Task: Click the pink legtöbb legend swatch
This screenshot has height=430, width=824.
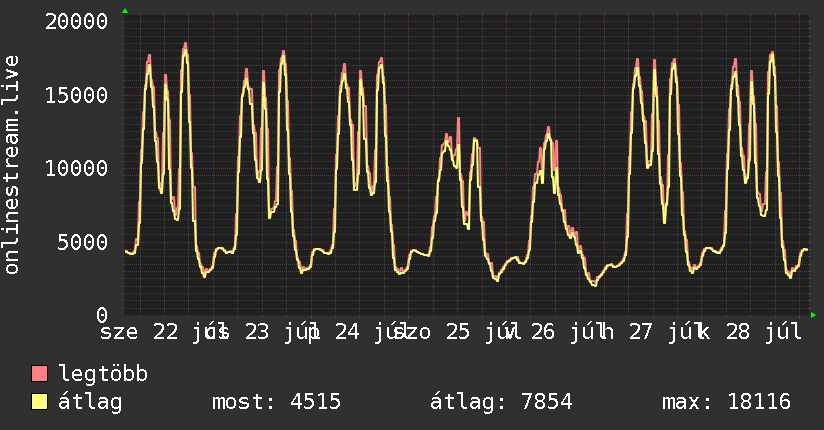Action: [x=39, y=373]
